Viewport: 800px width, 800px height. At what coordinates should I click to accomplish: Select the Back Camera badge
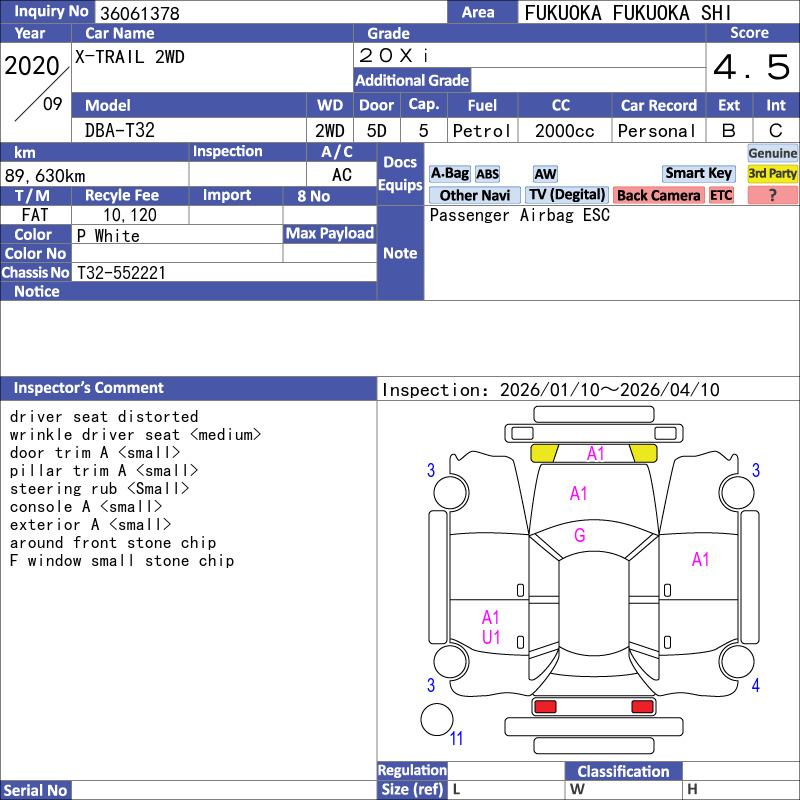click(x=658, y=195)
